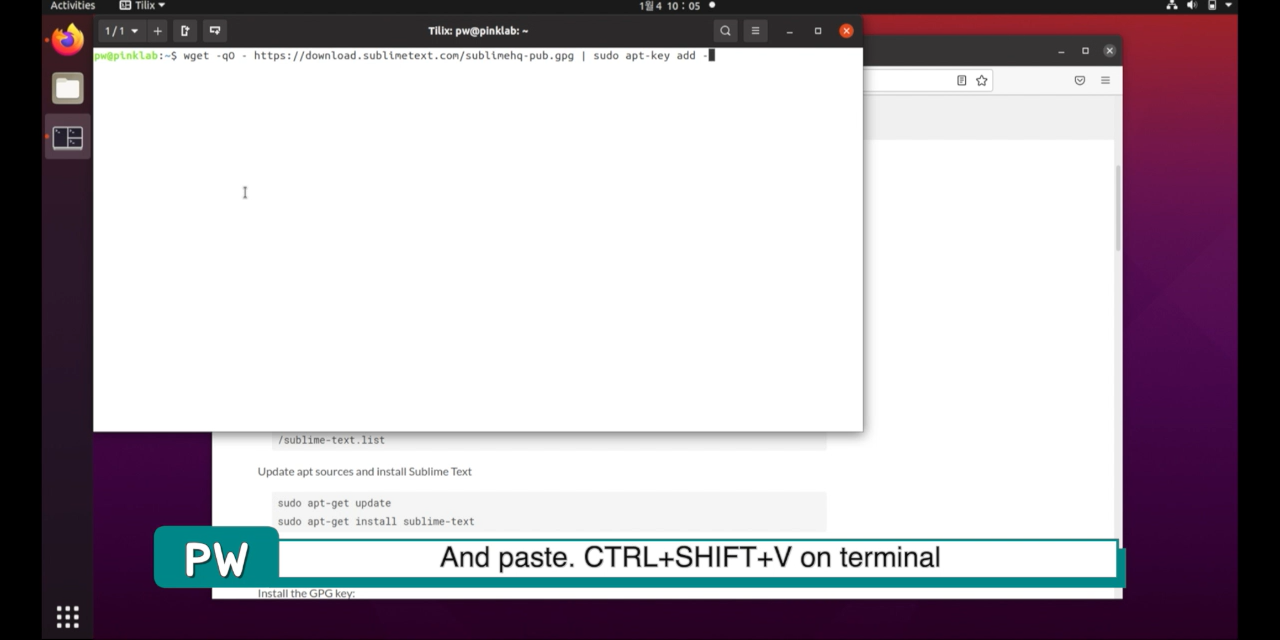Open the Firefox application menu
This screenshot has width=1280, height=640.
tap(1105, 80)
